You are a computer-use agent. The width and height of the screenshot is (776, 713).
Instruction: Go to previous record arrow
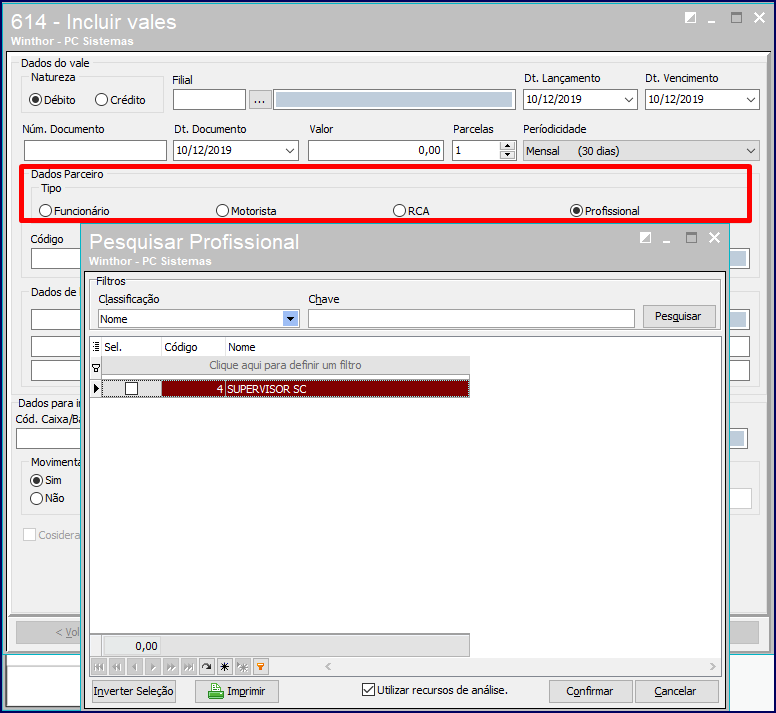pos(135,667)
